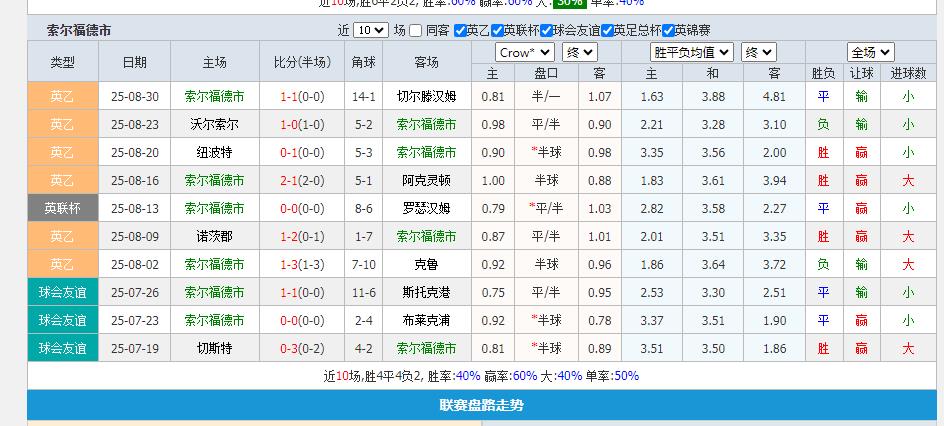The image size is (944, 426).
Task: Click the 球会友谊 tag for 25-07-26
Action: click(62, 293)
